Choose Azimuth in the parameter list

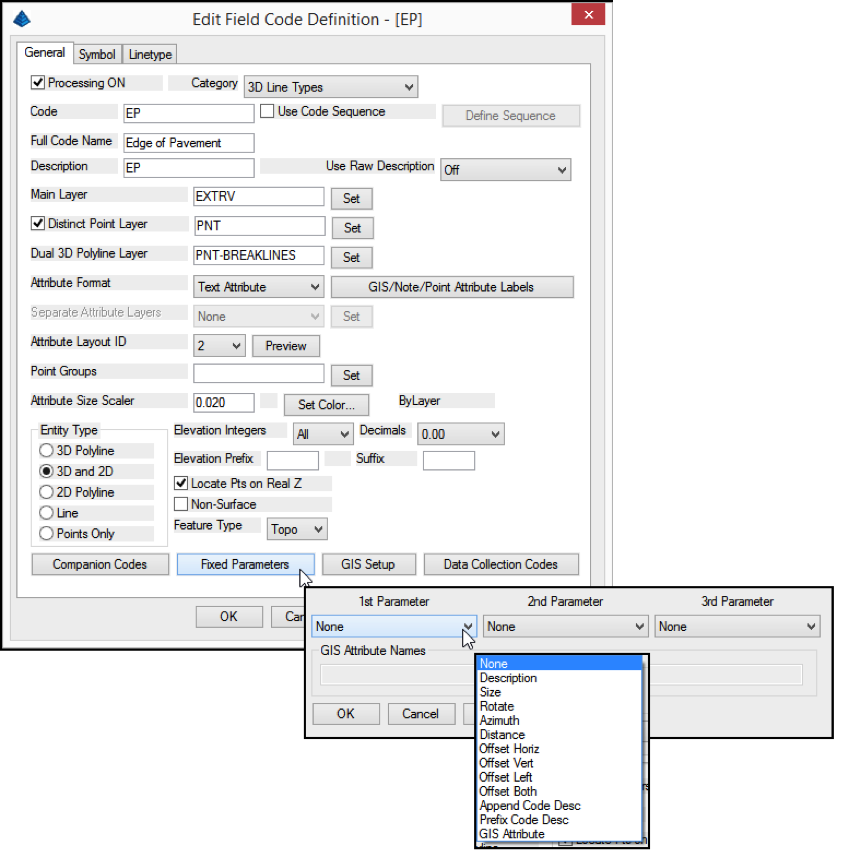point(559,721)
